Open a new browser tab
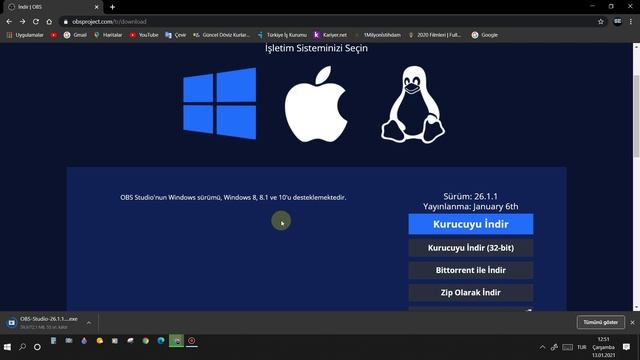The width and height of the screenshot is (640, 360). coord(112,7)
